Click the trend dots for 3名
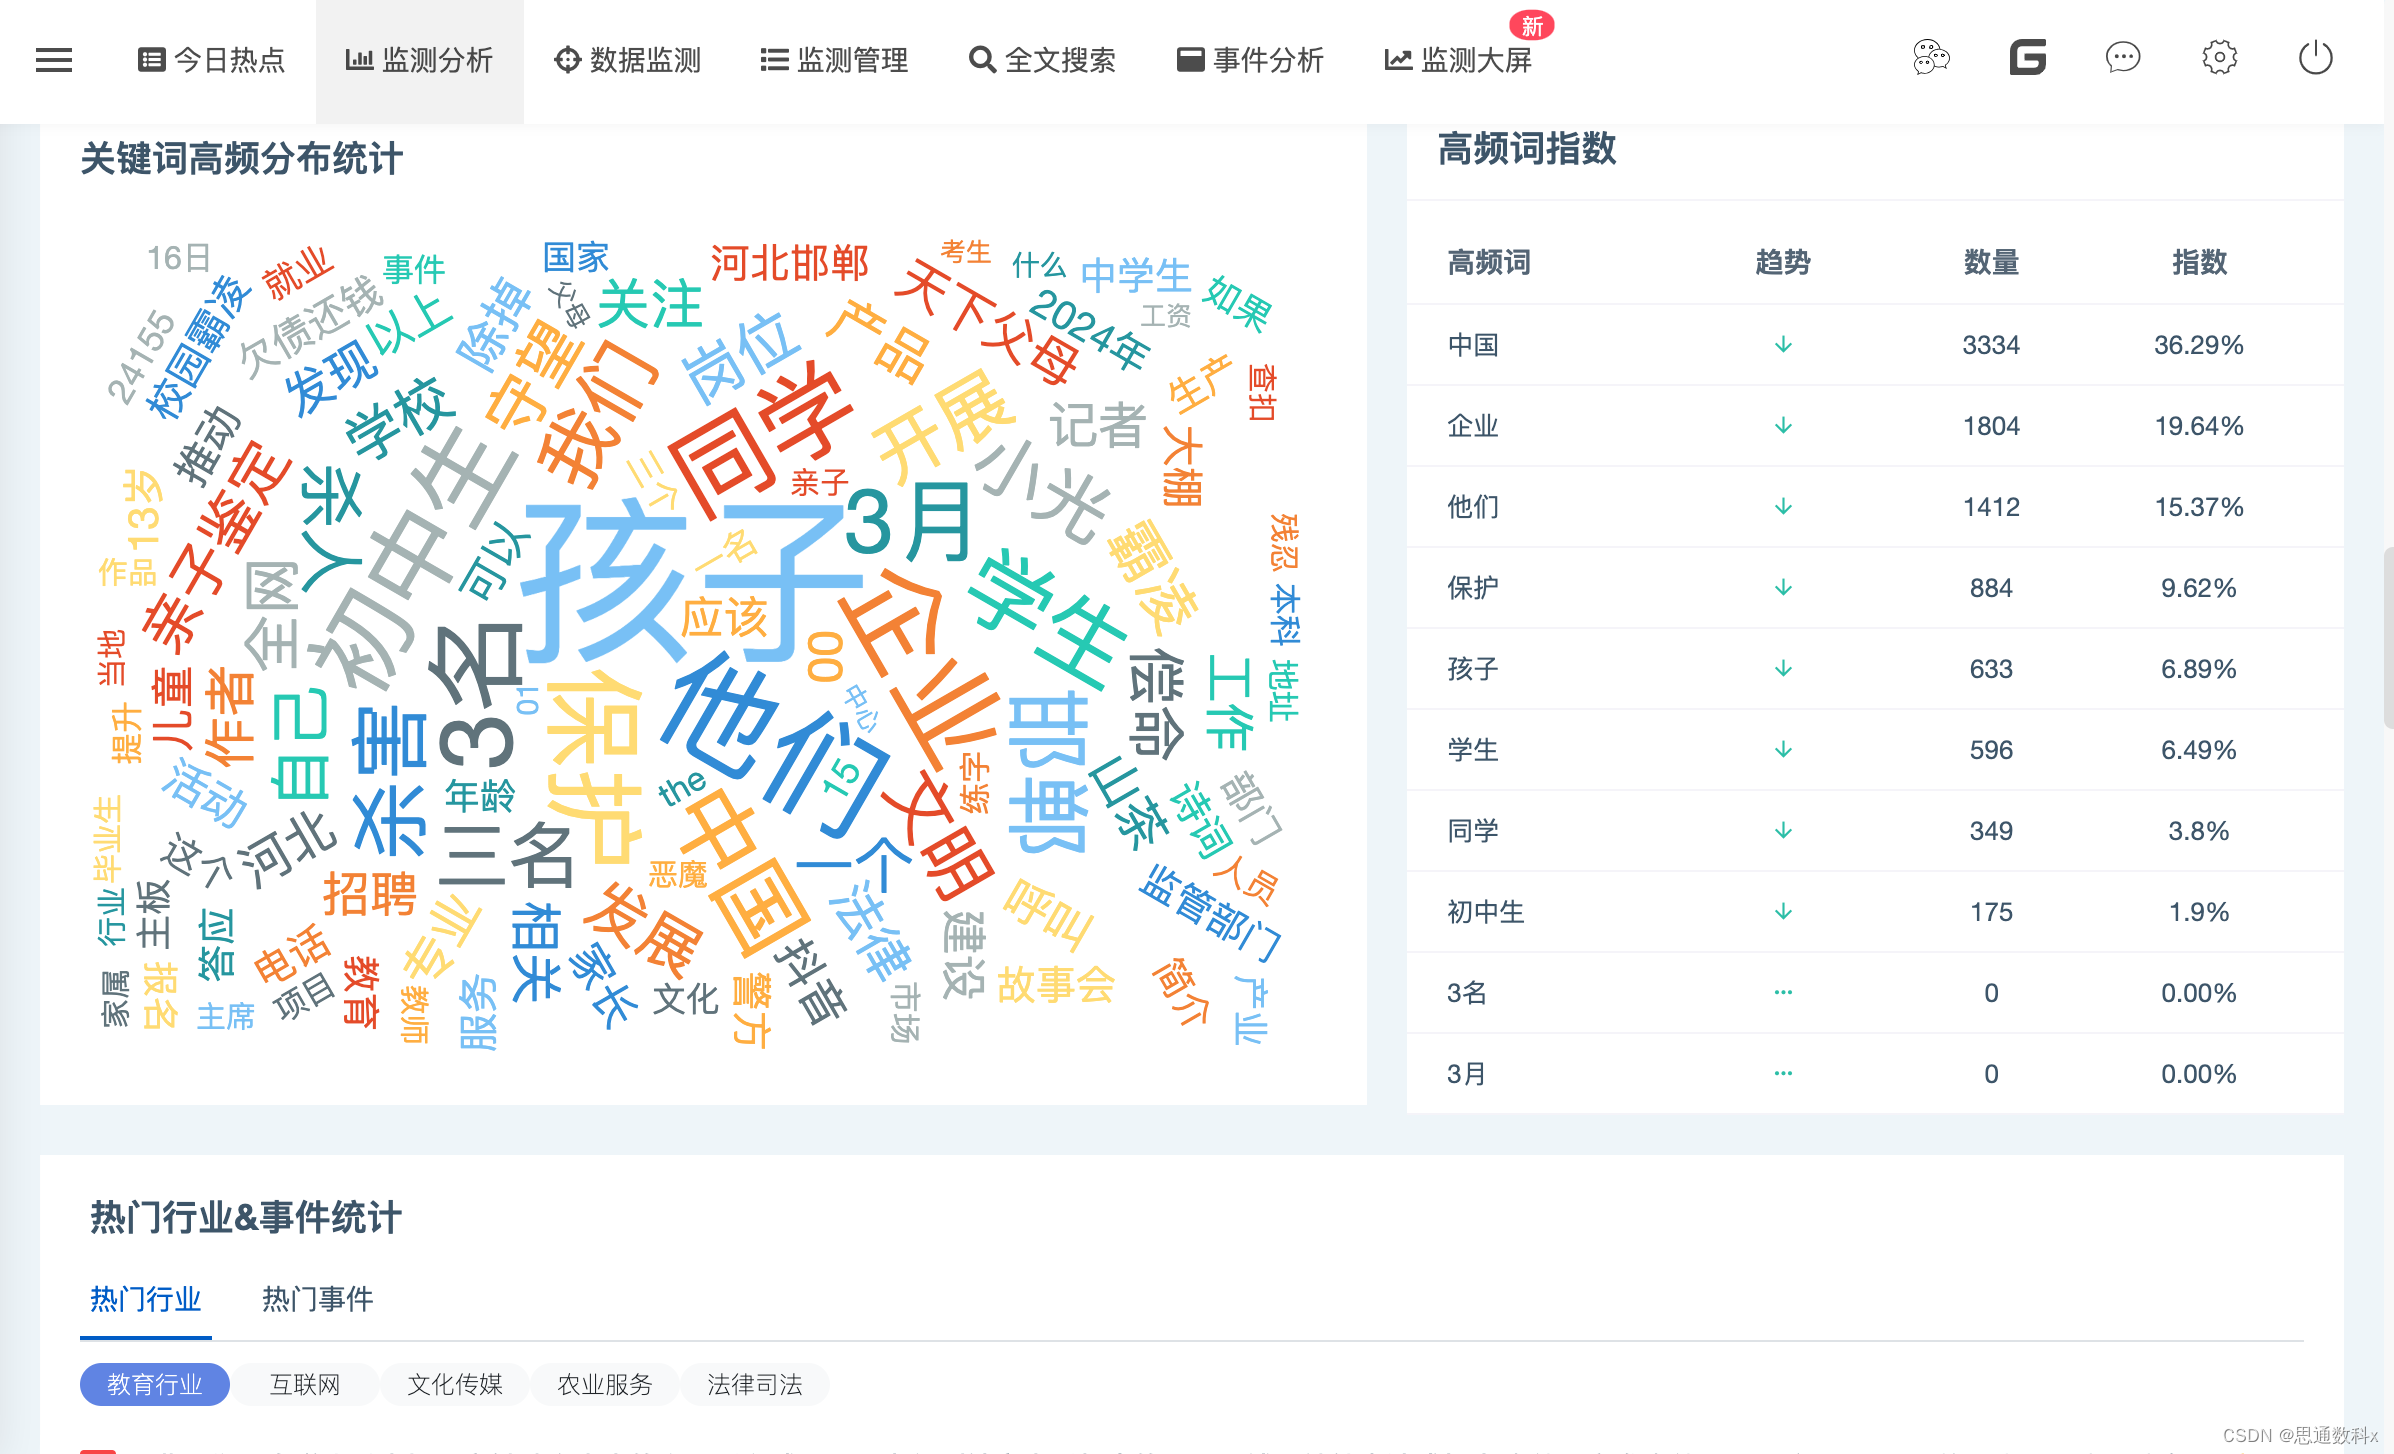The height and width of the screenshot is (1454, 2394). (x=1783, y=992)
